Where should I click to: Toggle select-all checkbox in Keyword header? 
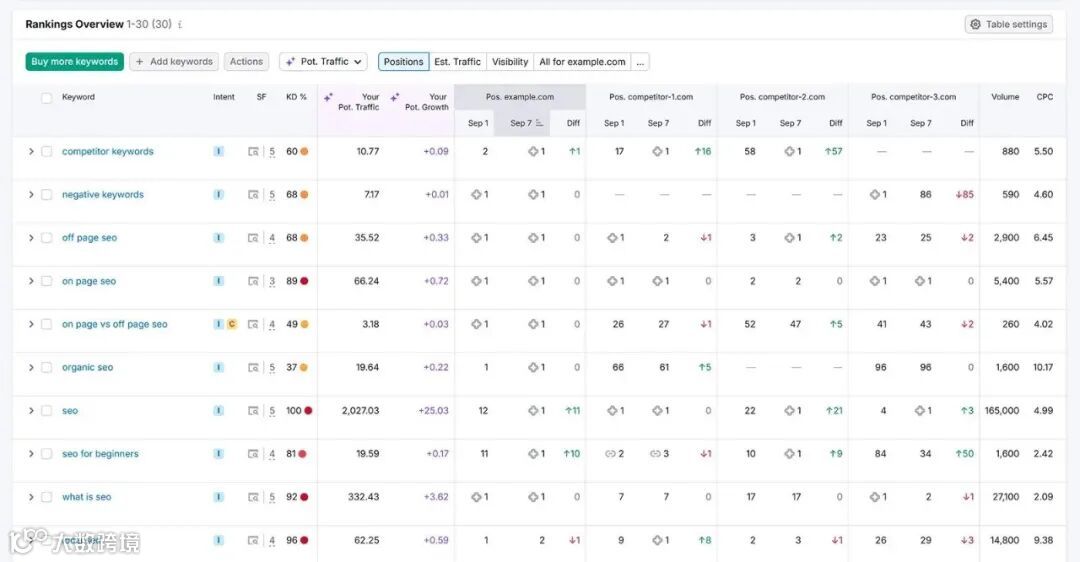point(46,98)
